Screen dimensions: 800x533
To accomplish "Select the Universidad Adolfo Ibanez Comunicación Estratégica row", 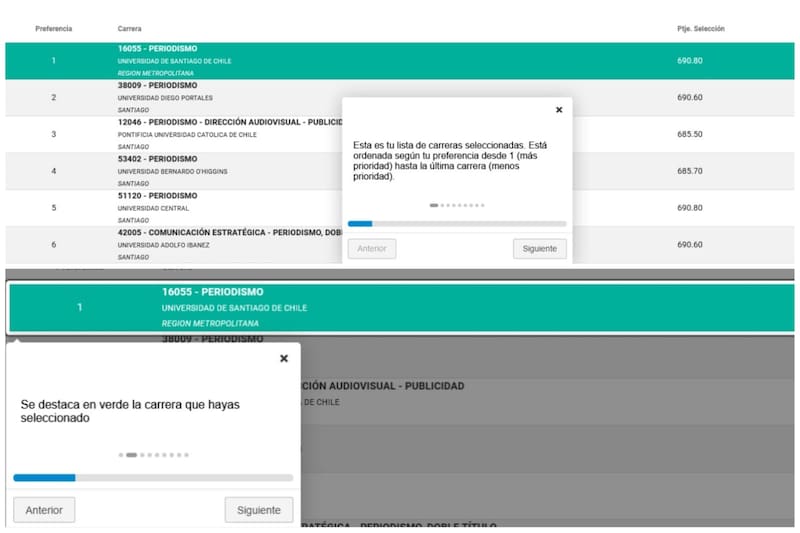I will point(200,245).
